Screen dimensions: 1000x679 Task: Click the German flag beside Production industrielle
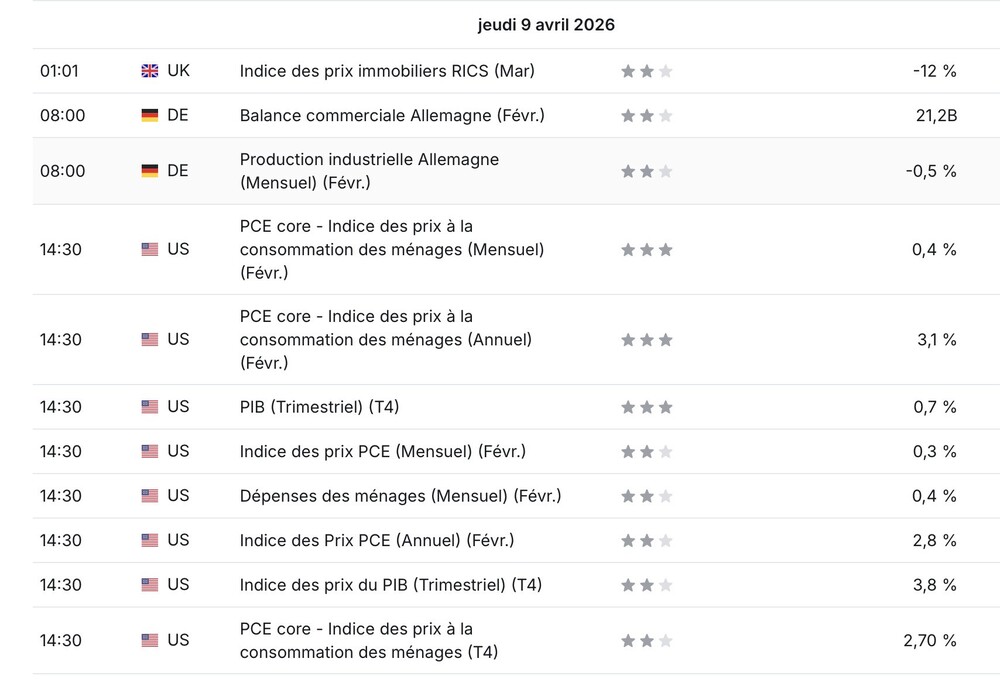click(150, 171)
